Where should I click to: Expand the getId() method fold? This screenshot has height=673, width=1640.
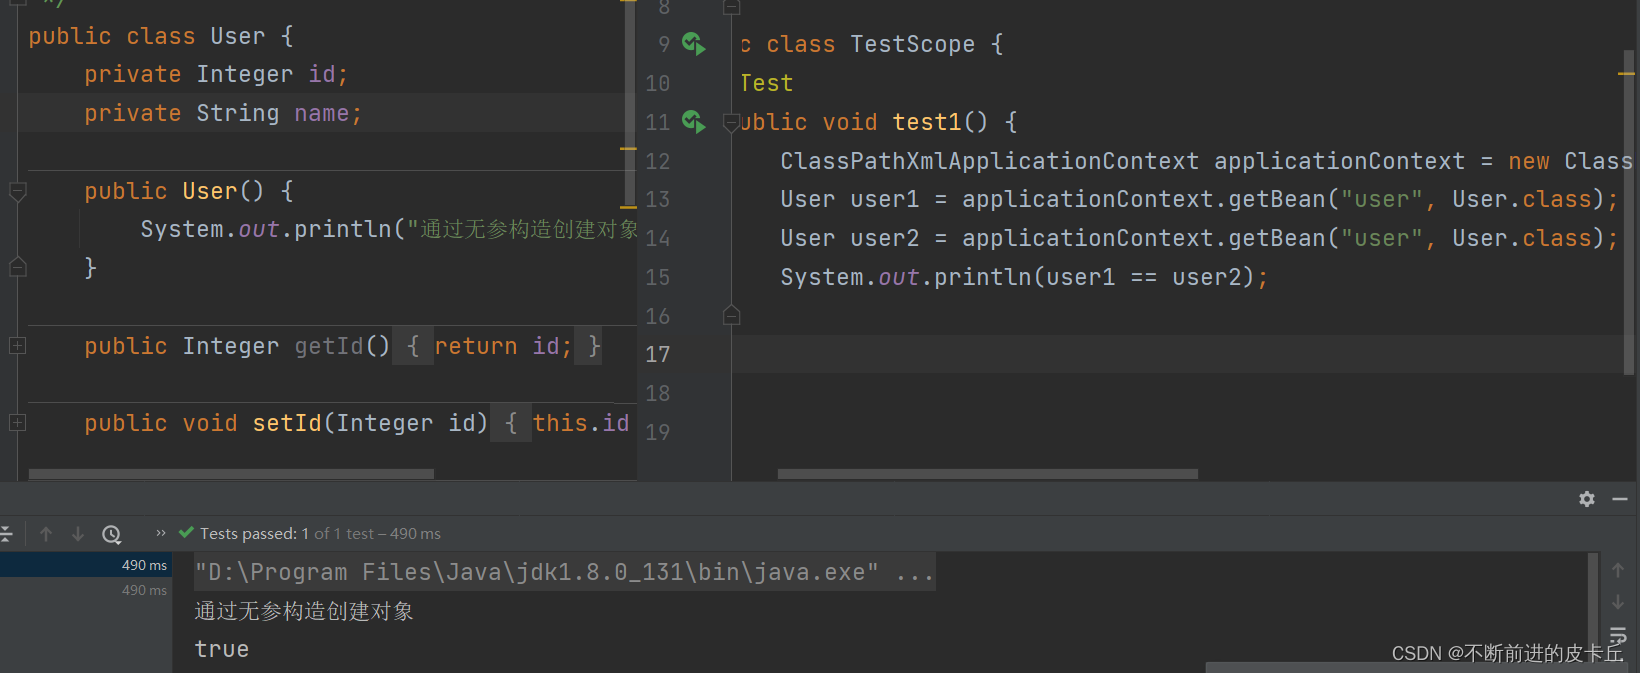pyautogui.click(x=17, y=345)
